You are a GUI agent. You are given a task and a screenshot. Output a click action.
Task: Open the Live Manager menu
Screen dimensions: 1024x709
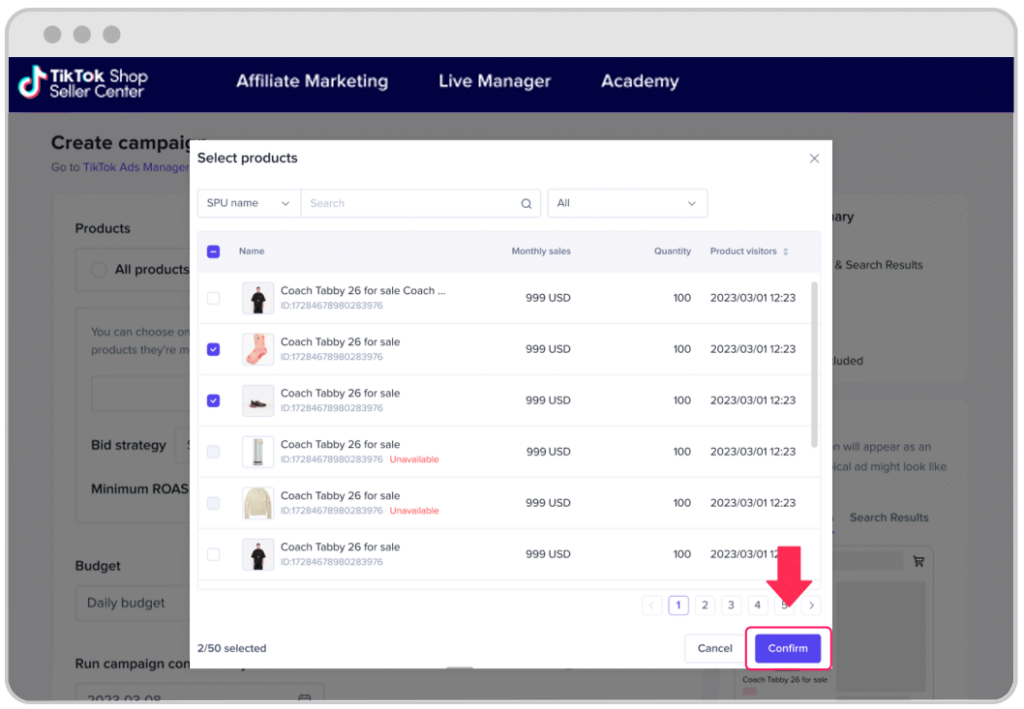494,81
